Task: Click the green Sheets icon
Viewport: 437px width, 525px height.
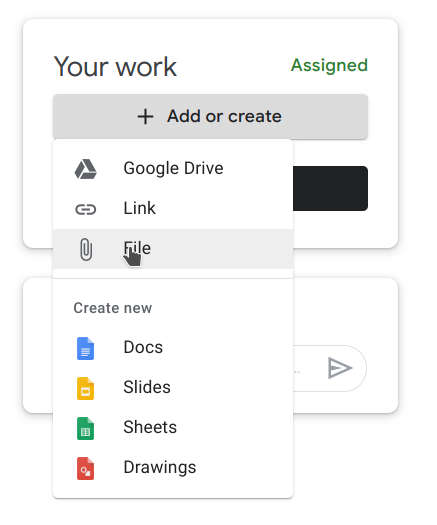Action: (x=85, y=428)
